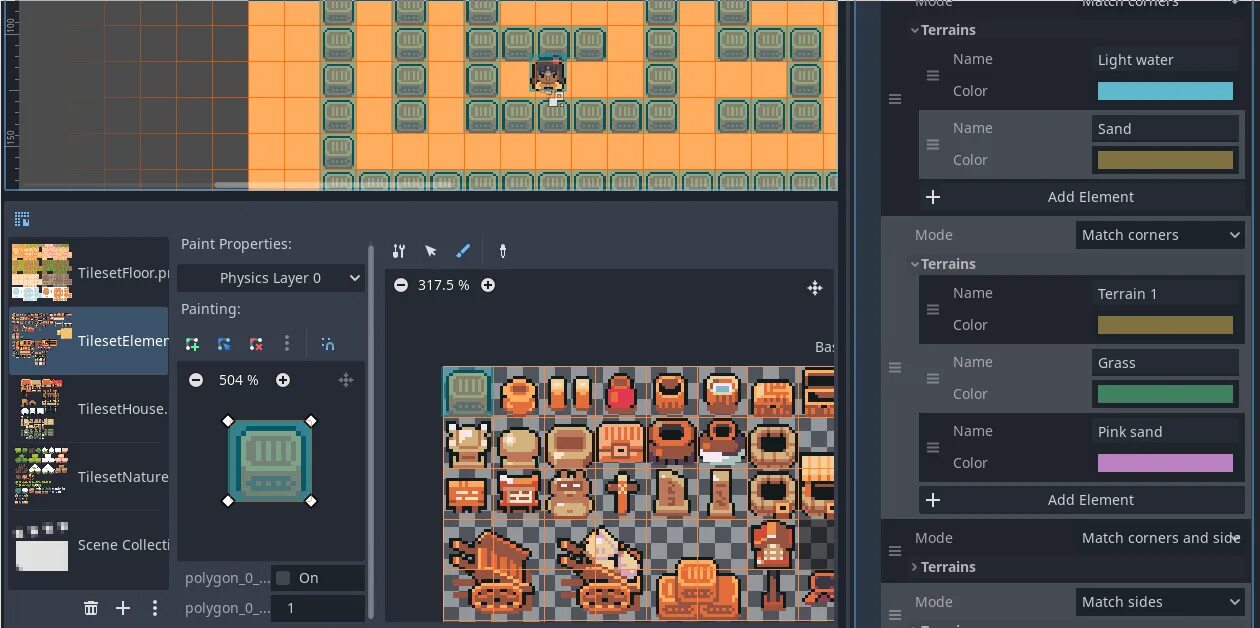The height and width of the screenshot is (628, 1260).
Task: Edit polygon_0 value field showing 1
Action: (x=317, y=608)
